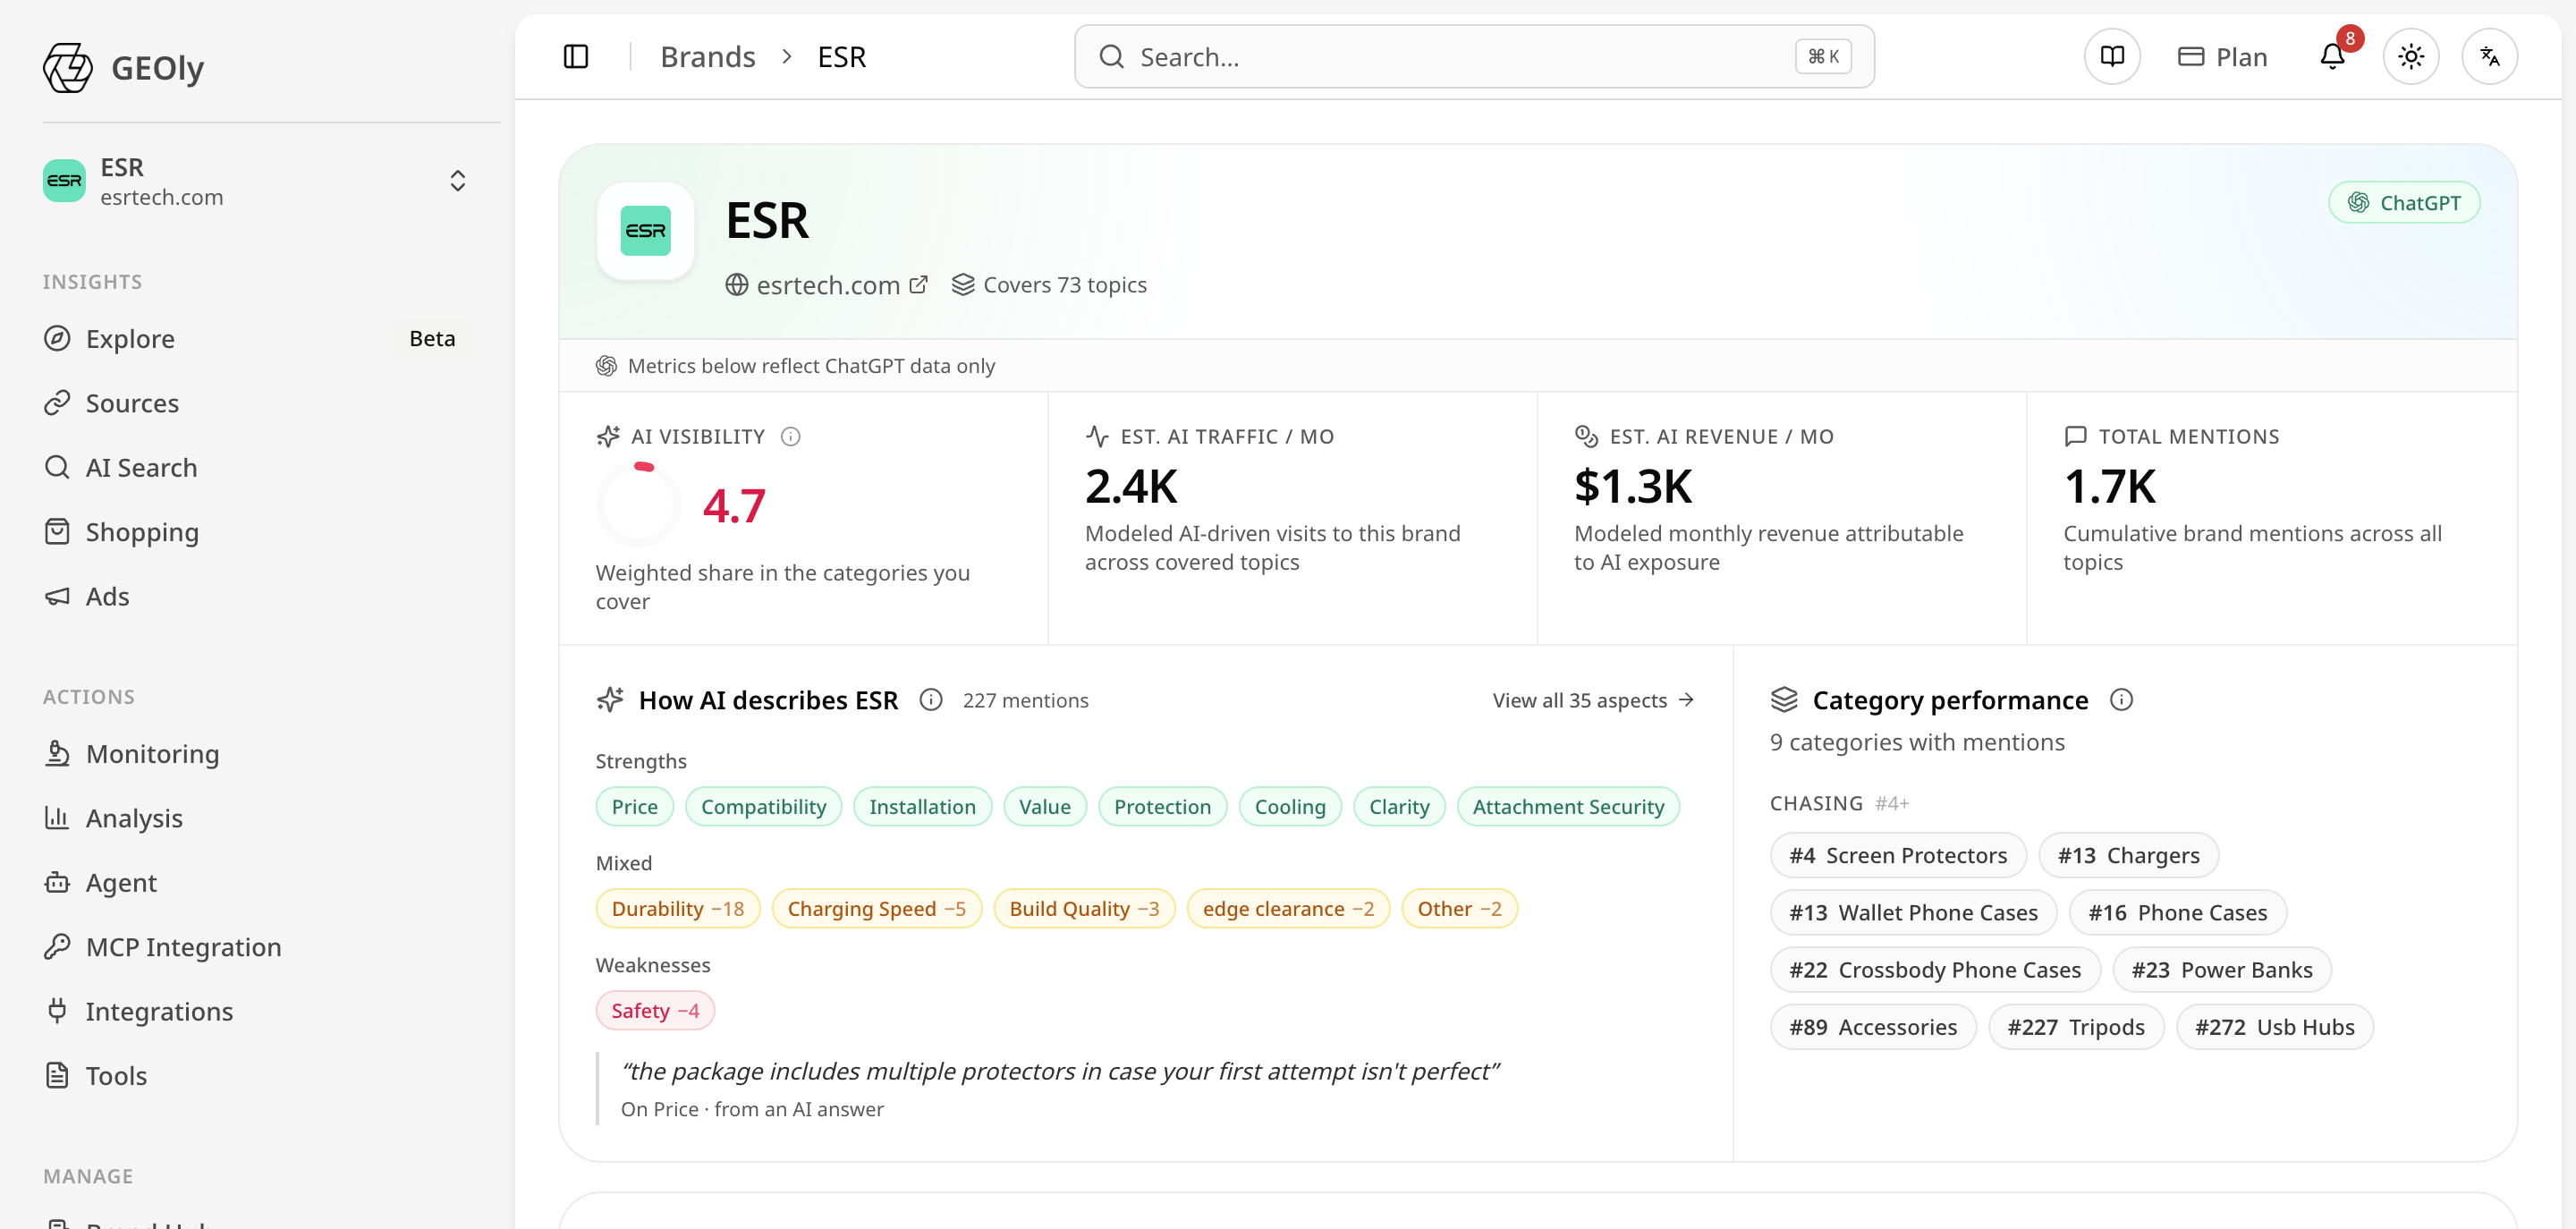The image size is (2576, 1229).
Task: Open #13 Chargers category
Action: 2128,855
